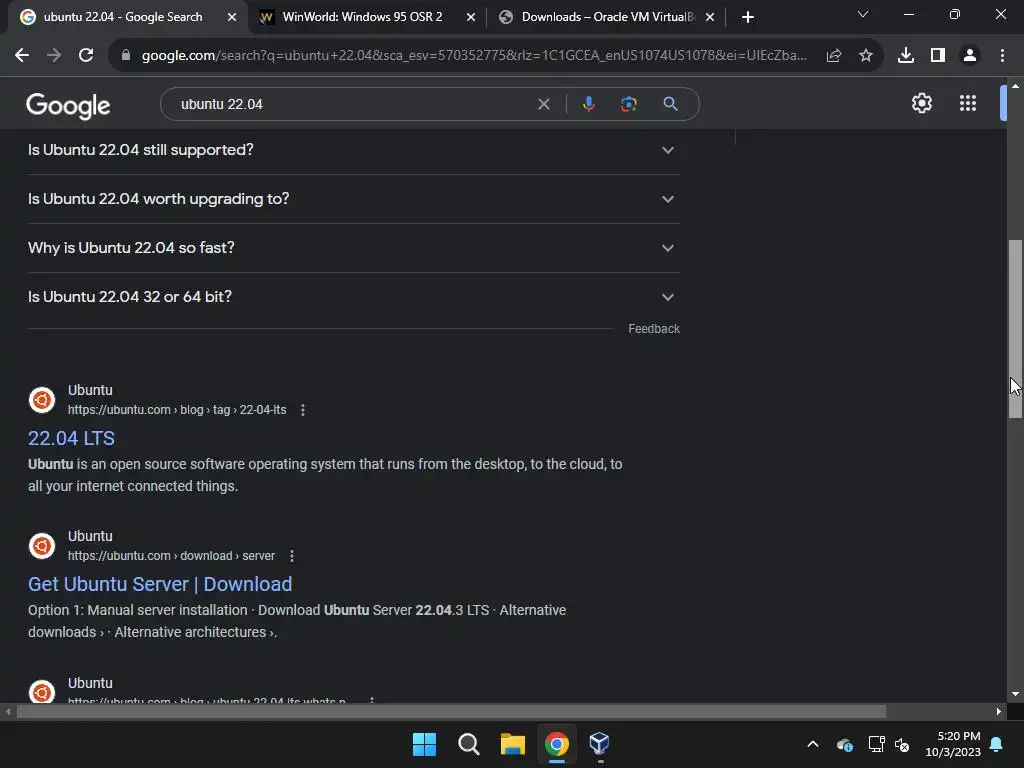Image resolution: width=1024 pixels, height=768 pixels.
Task: Show hidden system tray icons
Action: coord(813,744)
